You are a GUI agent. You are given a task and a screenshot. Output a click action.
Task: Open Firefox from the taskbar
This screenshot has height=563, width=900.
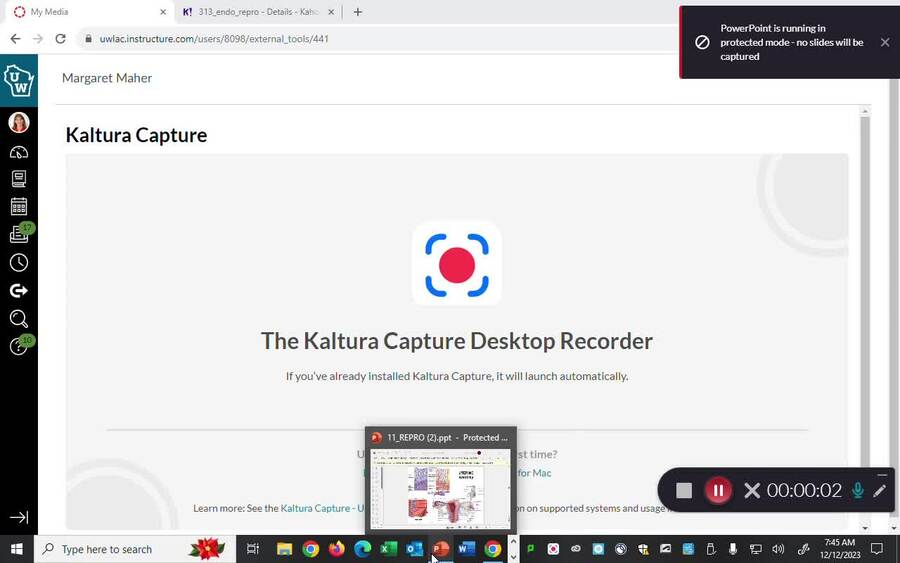[x=336, y=549]
